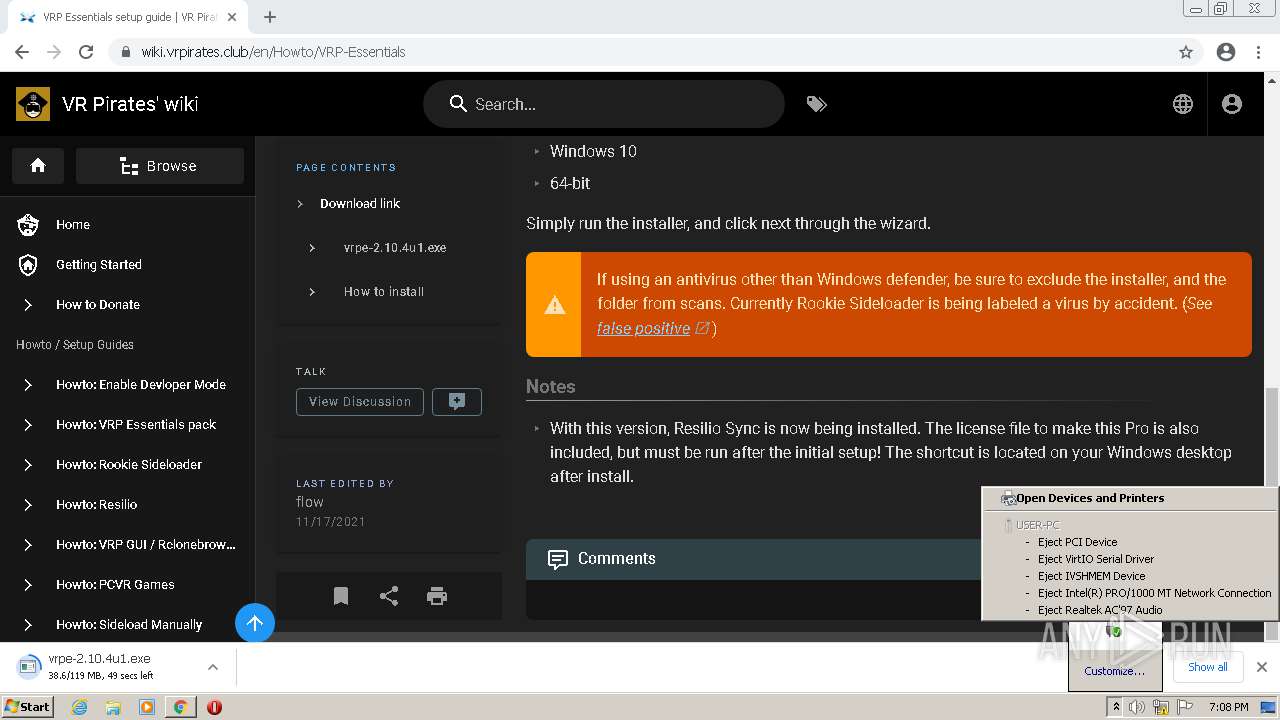
Task: Click the wiki home icon button
Action: point(38,166)
